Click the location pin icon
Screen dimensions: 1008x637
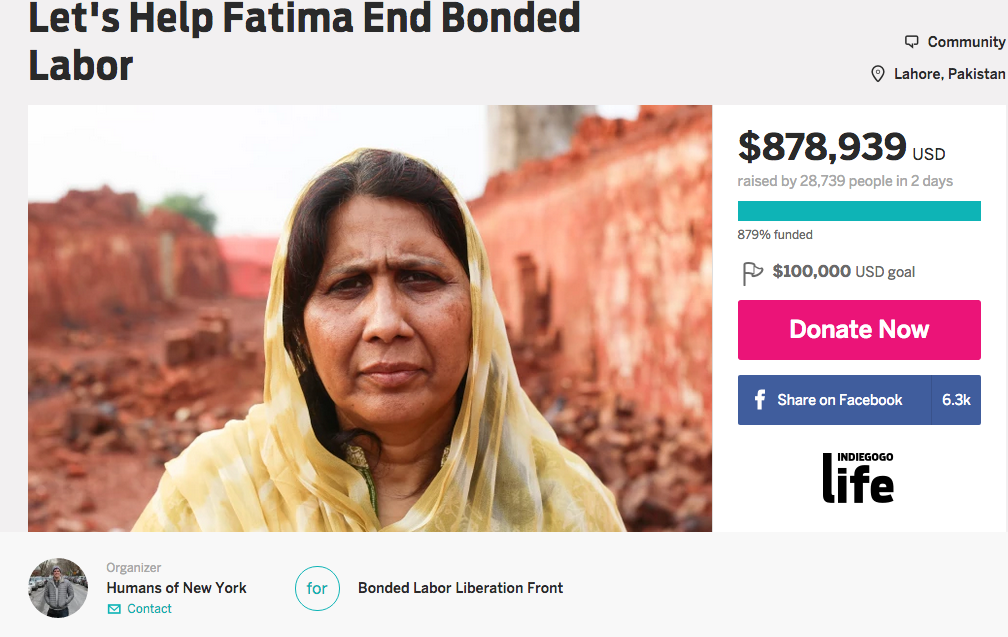pos(878,74)
